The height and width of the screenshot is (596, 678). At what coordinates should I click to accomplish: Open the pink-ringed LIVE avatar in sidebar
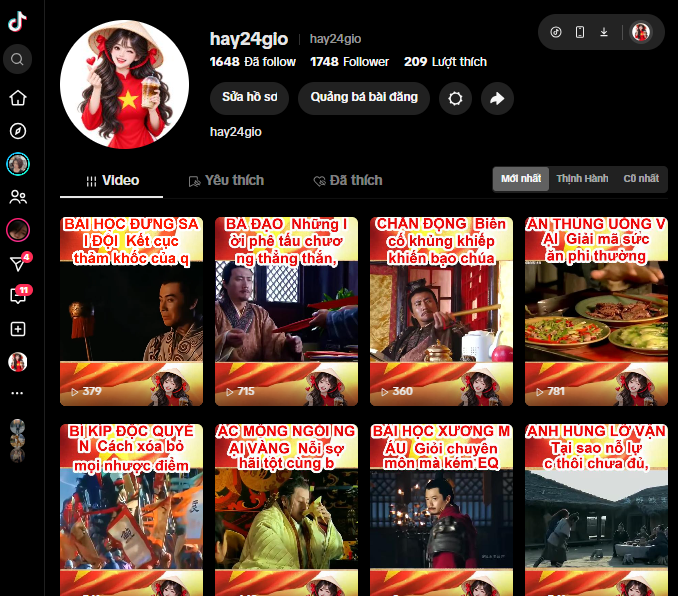coord(18,230)
